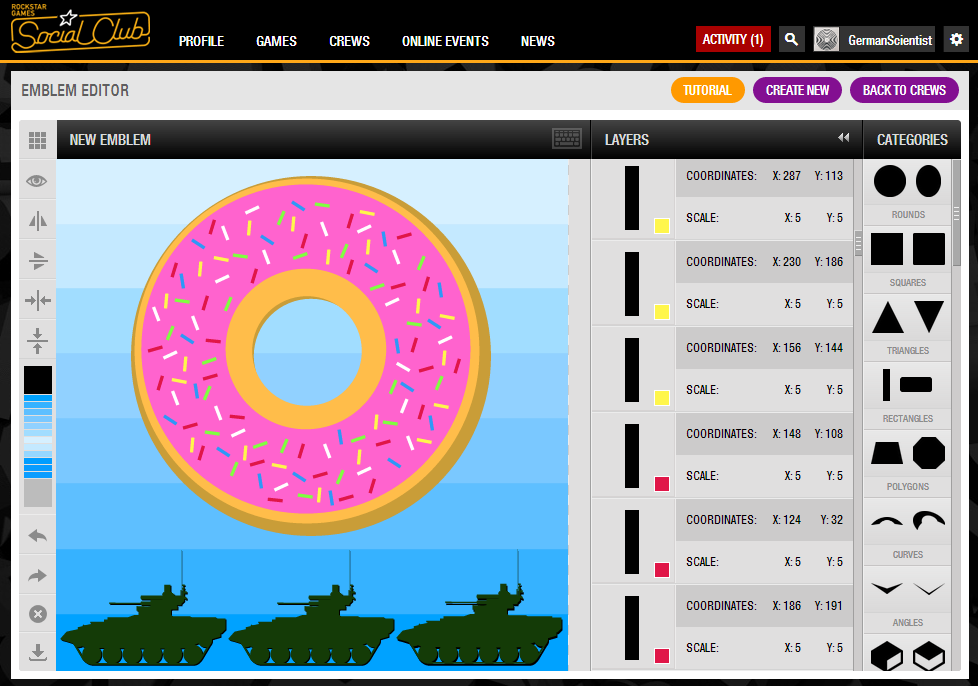978x686 pixels.
Task: Choose the open box shape
Action: pyautogui.click(x=929, y=656)
